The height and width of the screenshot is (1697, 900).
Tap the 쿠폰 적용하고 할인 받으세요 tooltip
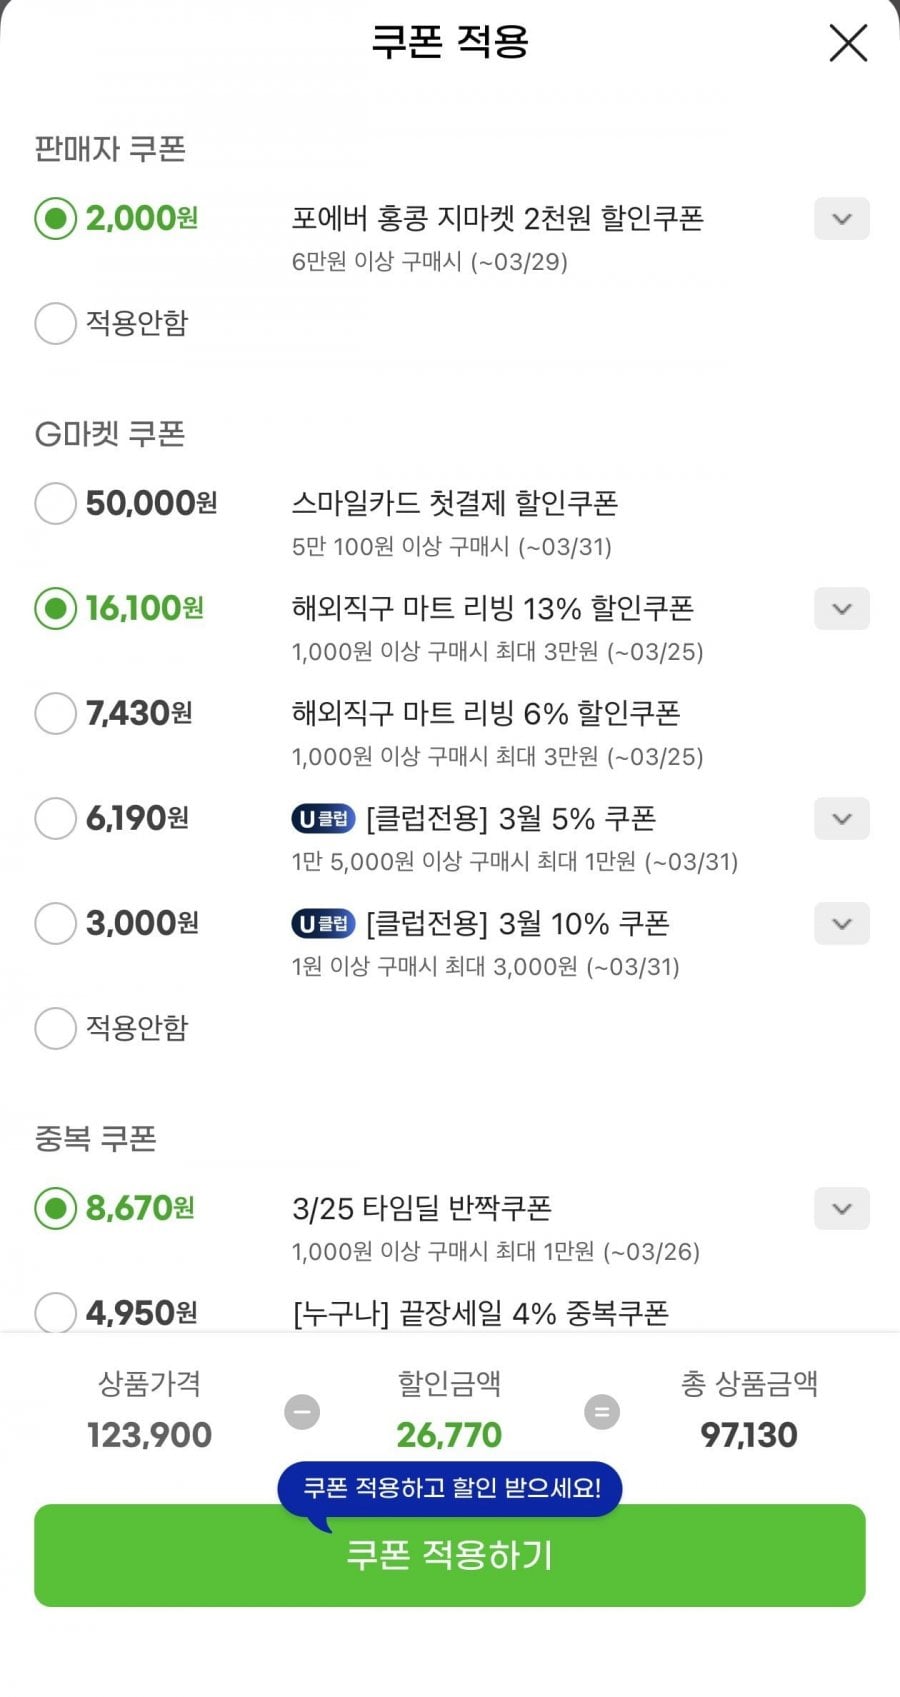pyautogui.click(x=450, y=1488)
